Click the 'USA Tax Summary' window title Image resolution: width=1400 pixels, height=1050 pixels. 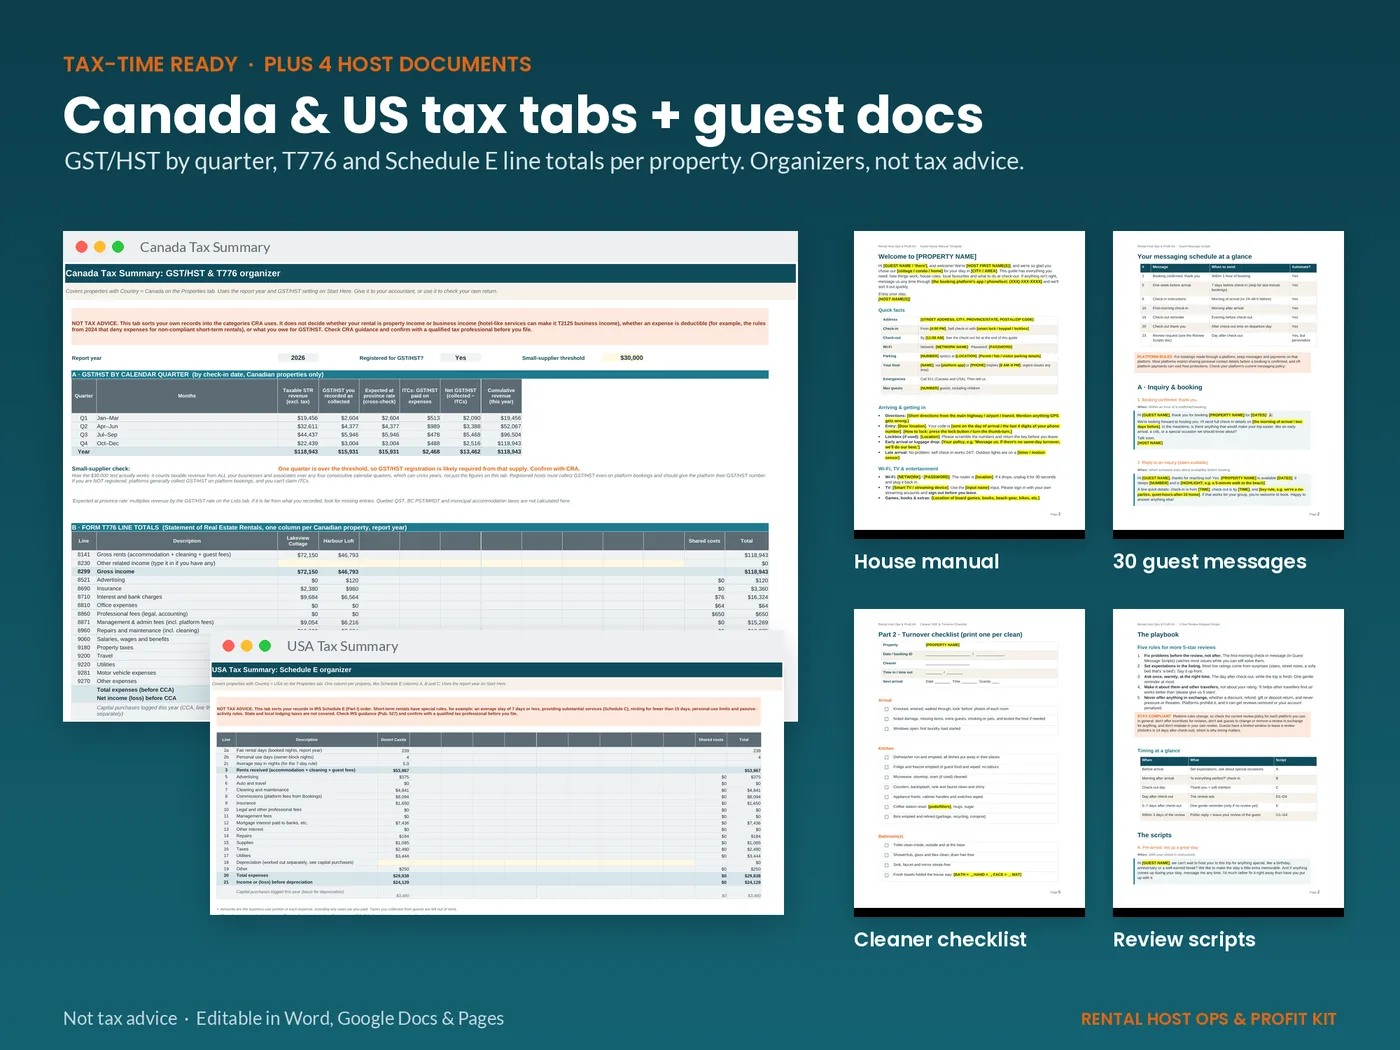[342, 646]
